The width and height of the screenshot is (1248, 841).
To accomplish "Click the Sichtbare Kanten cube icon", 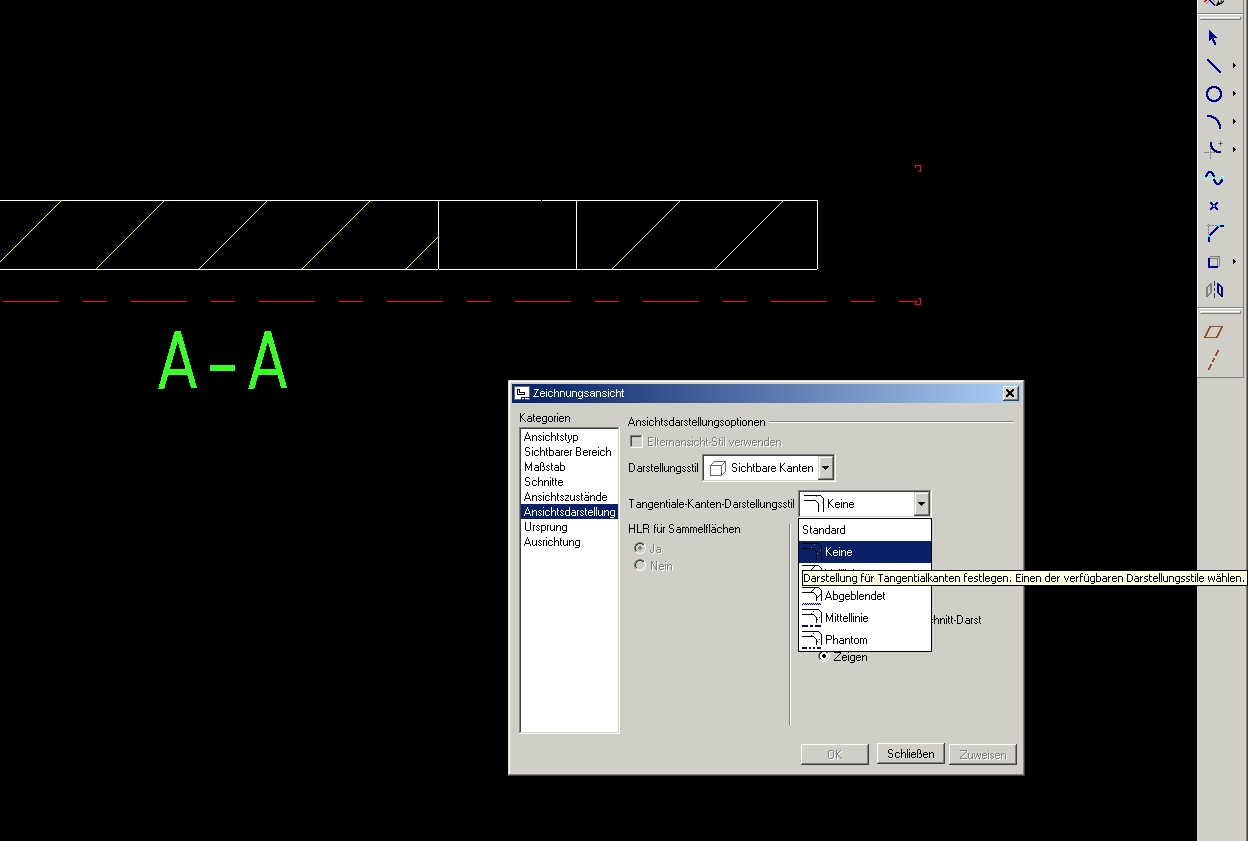I will [x=717, y=468].
